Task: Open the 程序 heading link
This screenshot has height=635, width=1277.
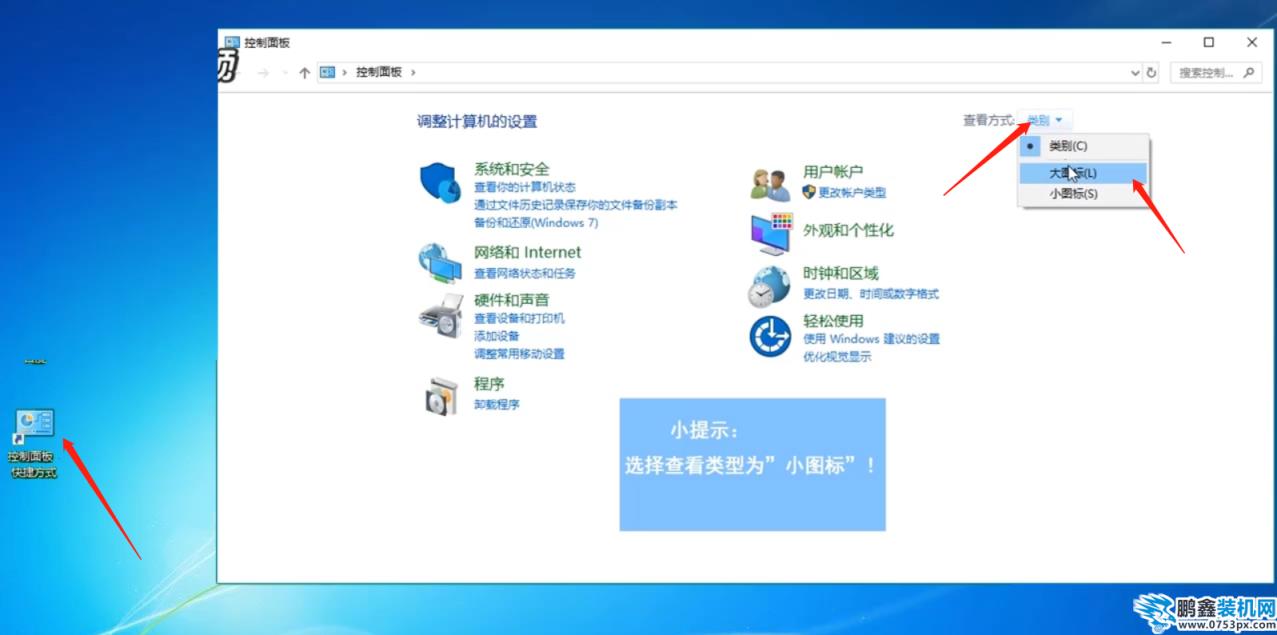Action: click(489, 383)
